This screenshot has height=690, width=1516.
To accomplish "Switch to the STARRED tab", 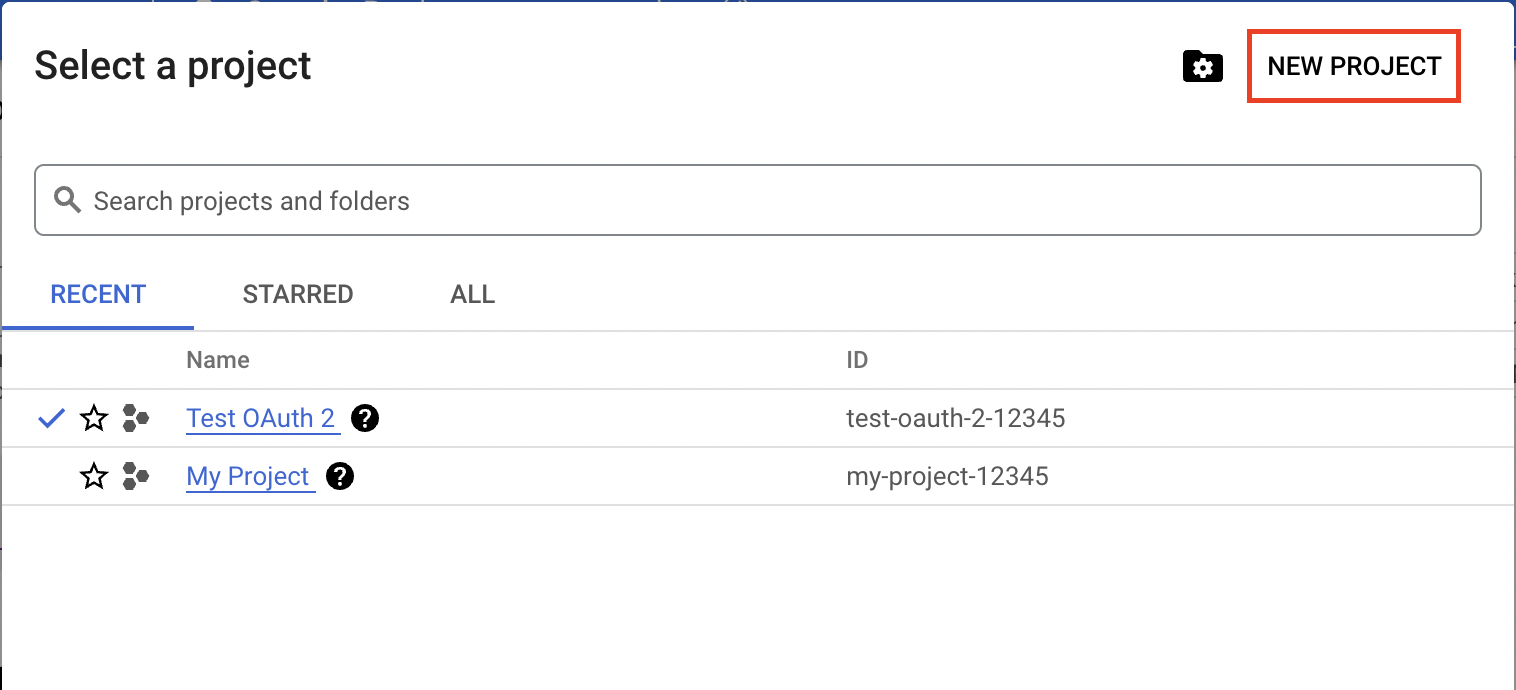I will click(297, 294).
